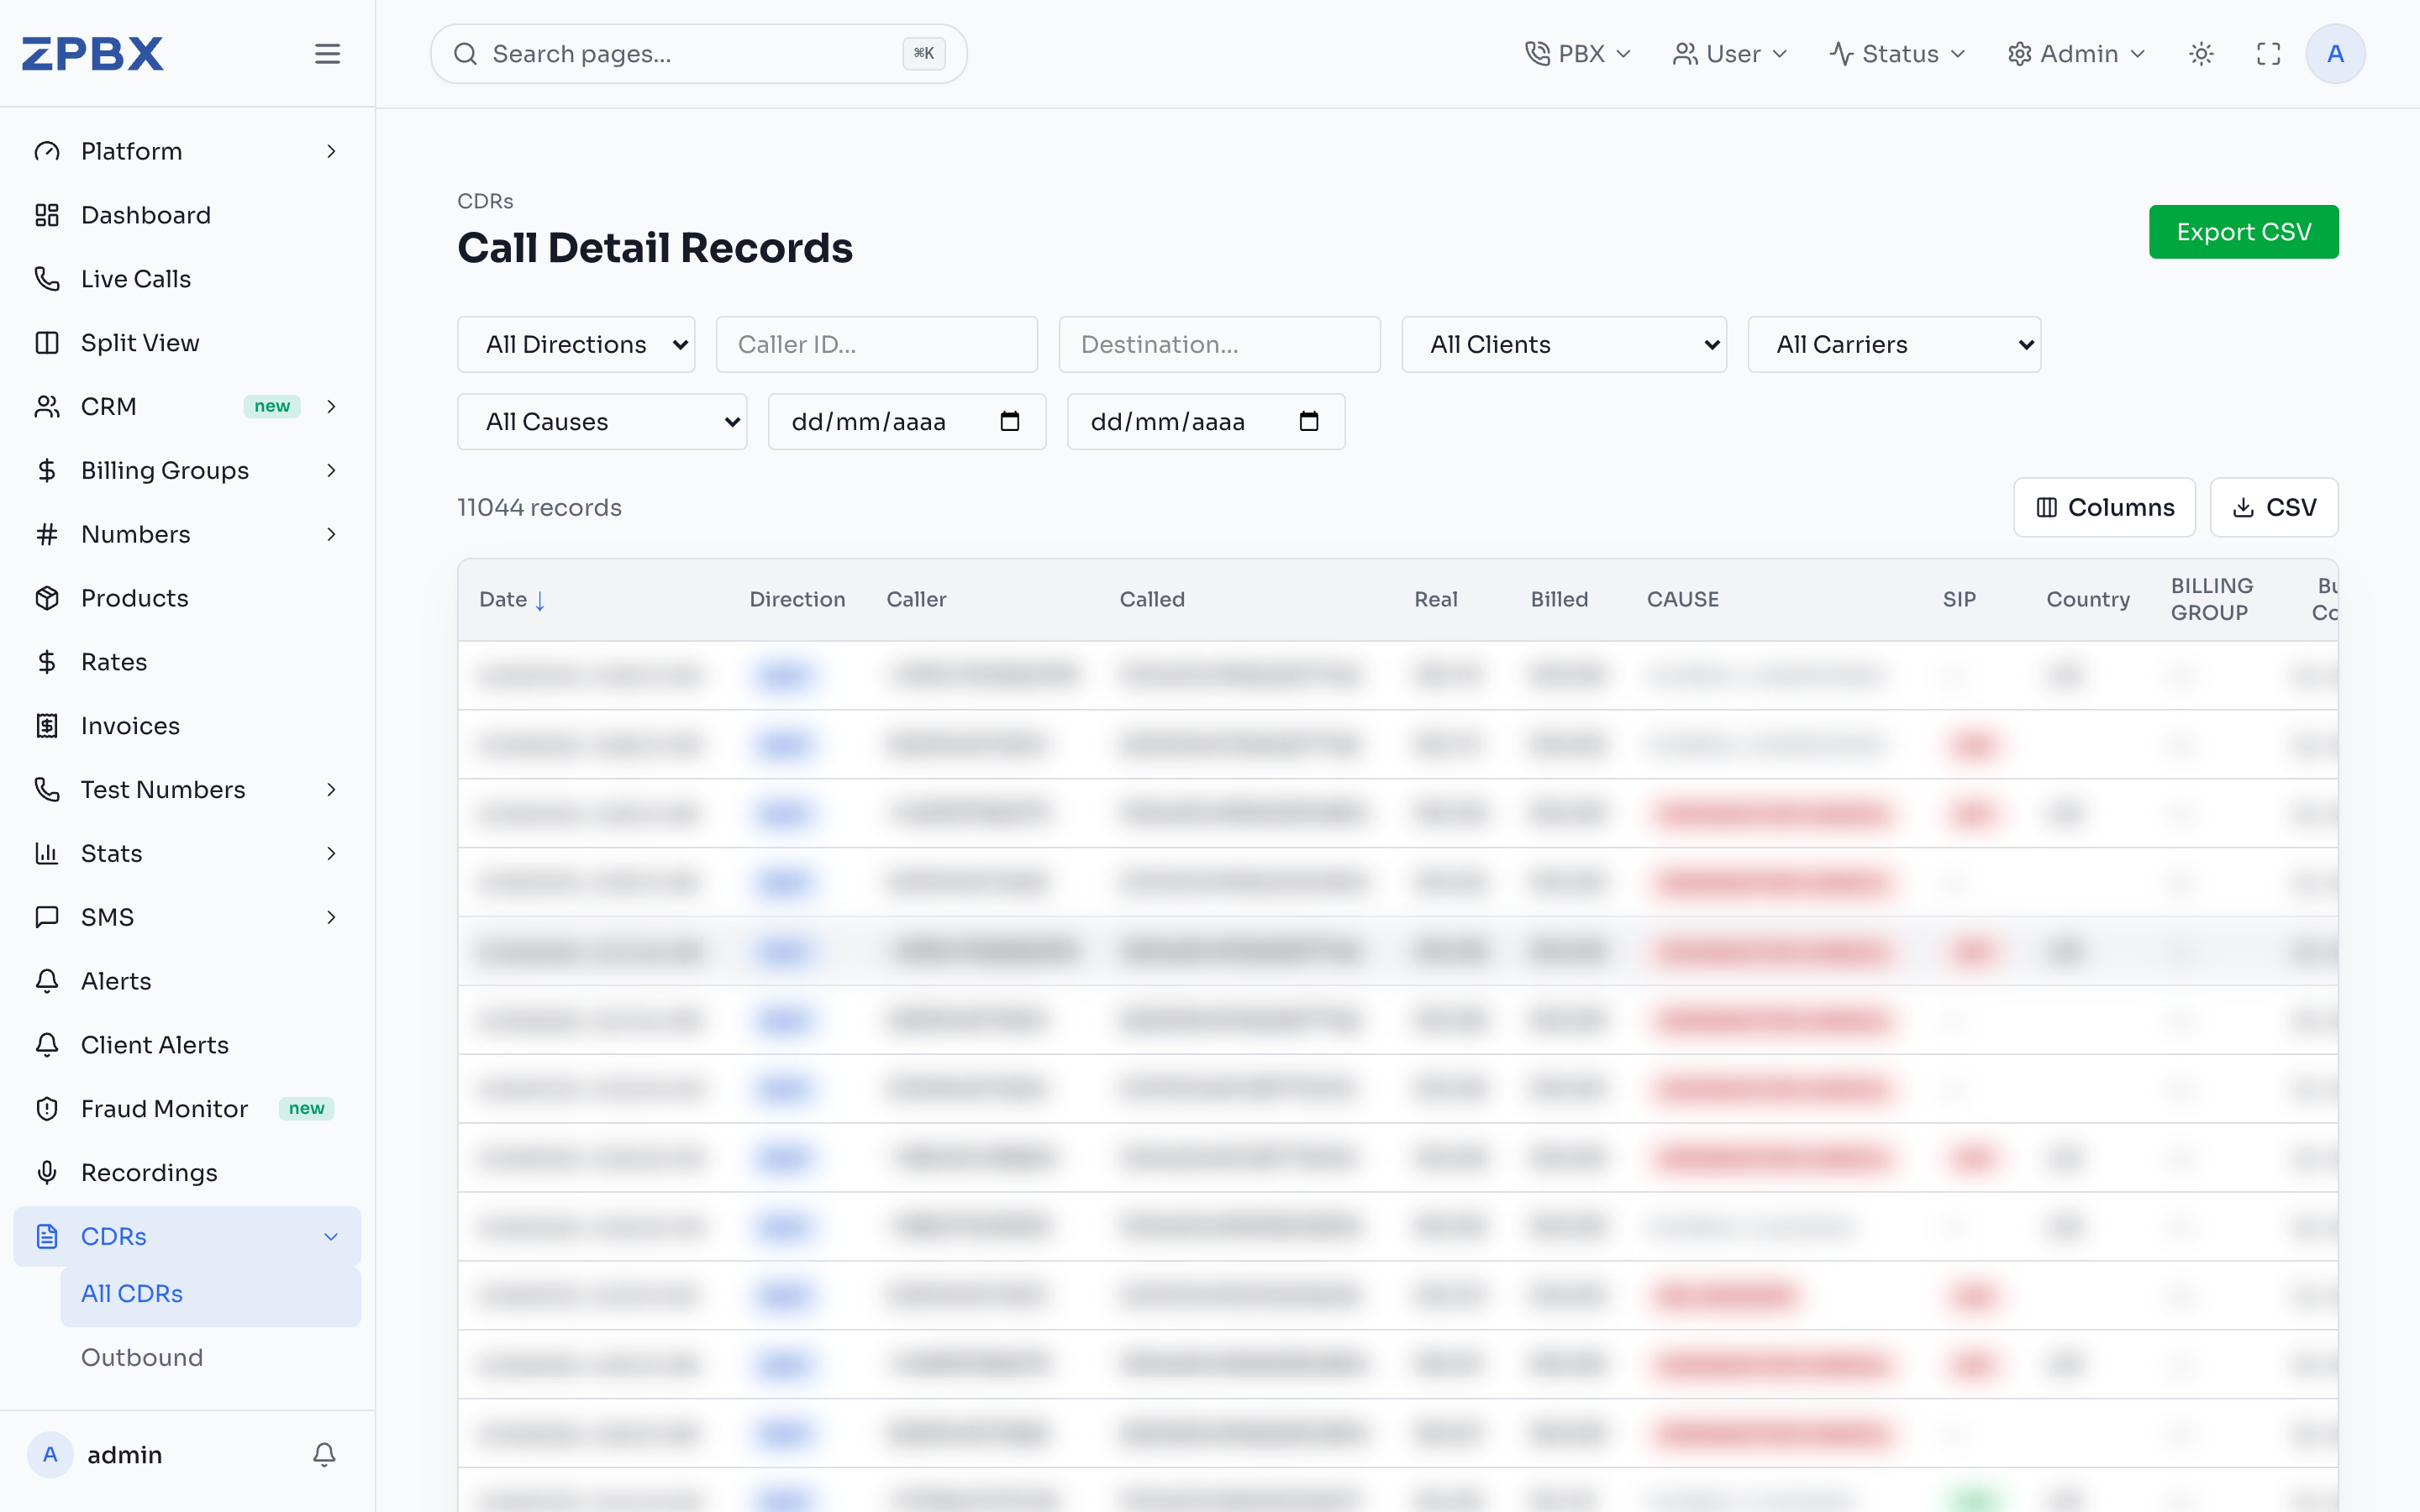Click admin avatar in sidebar footer

(x=50, y=1454)
